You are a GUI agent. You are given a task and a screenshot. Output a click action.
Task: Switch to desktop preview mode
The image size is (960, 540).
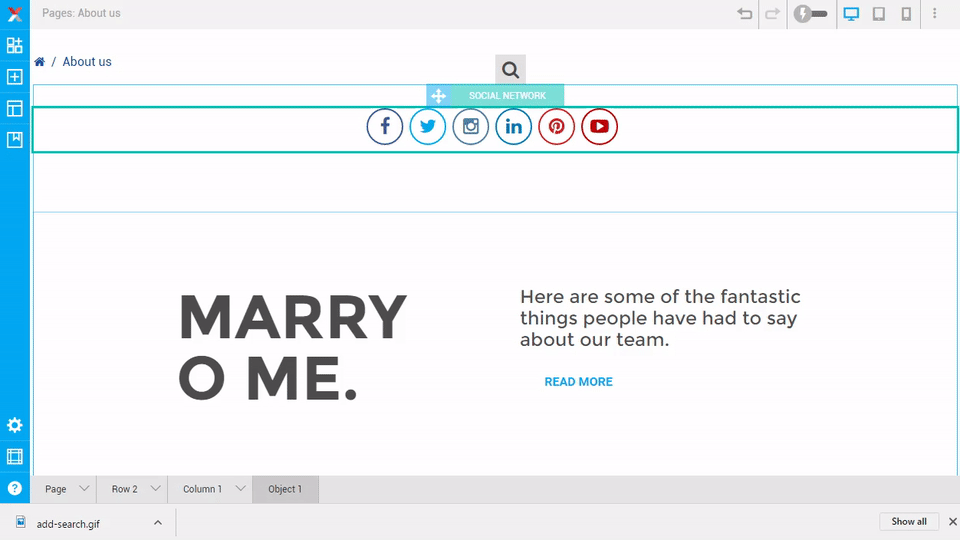pos(851,14)
